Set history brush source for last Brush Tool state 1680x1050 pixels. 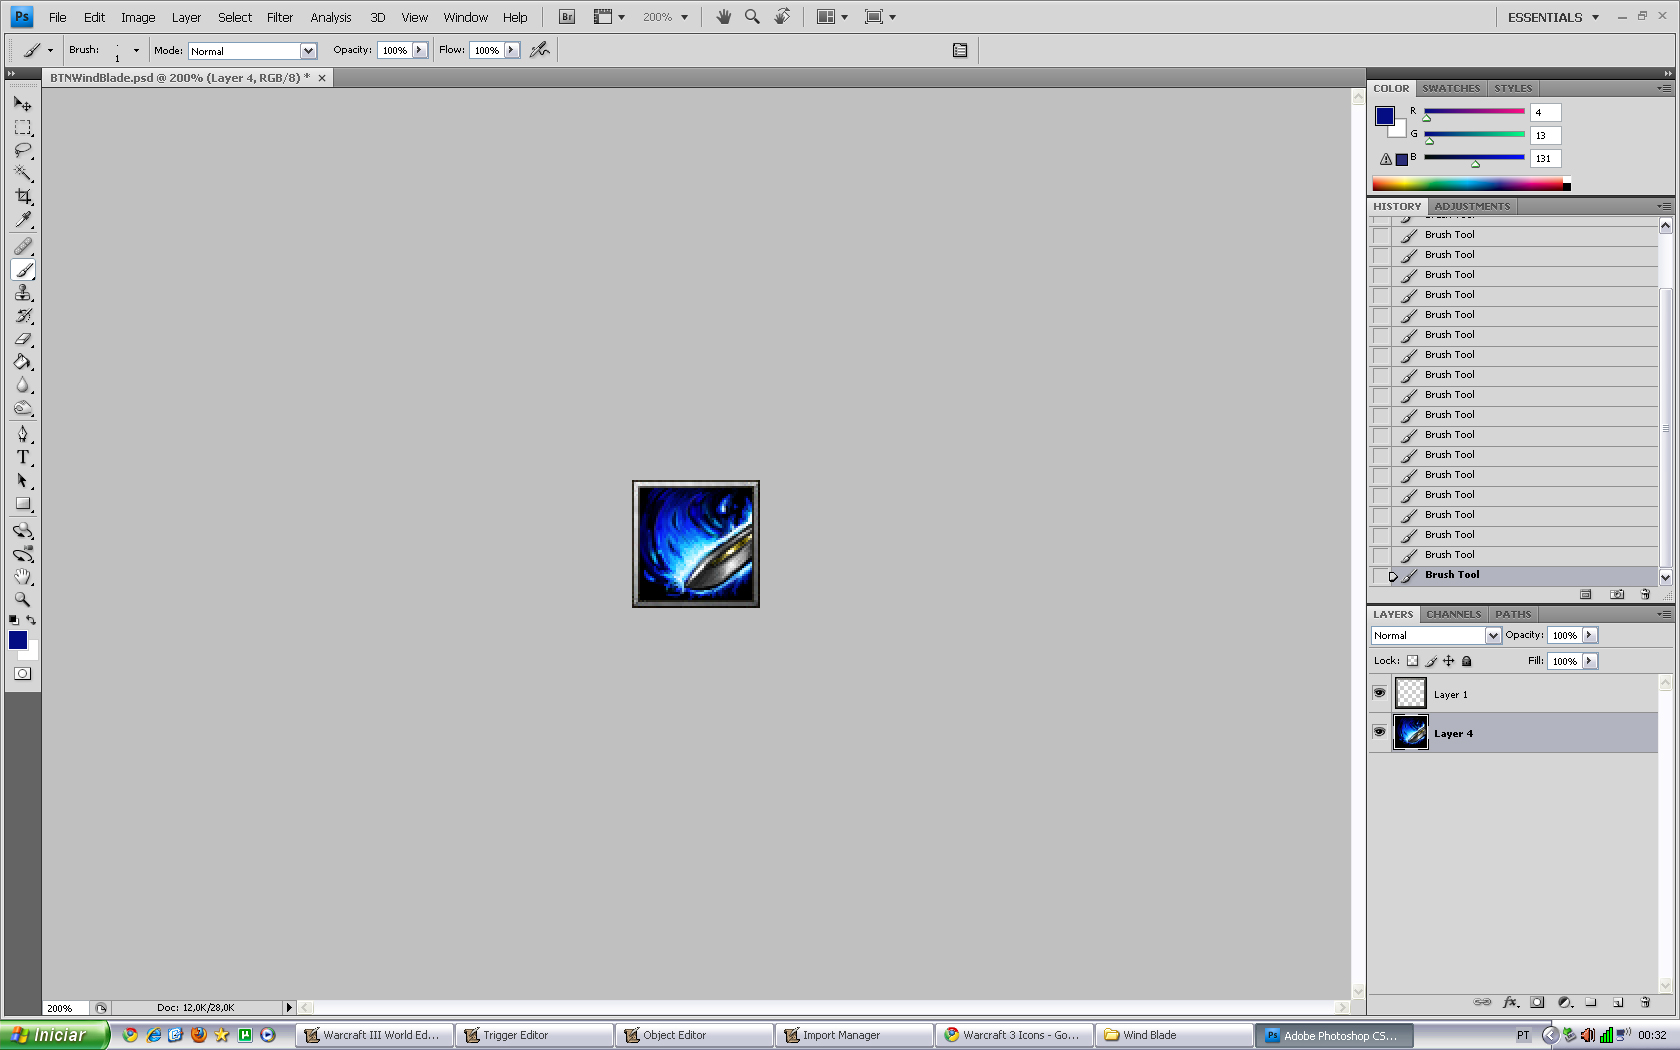pyautogui.click(x=1381, y=575)
